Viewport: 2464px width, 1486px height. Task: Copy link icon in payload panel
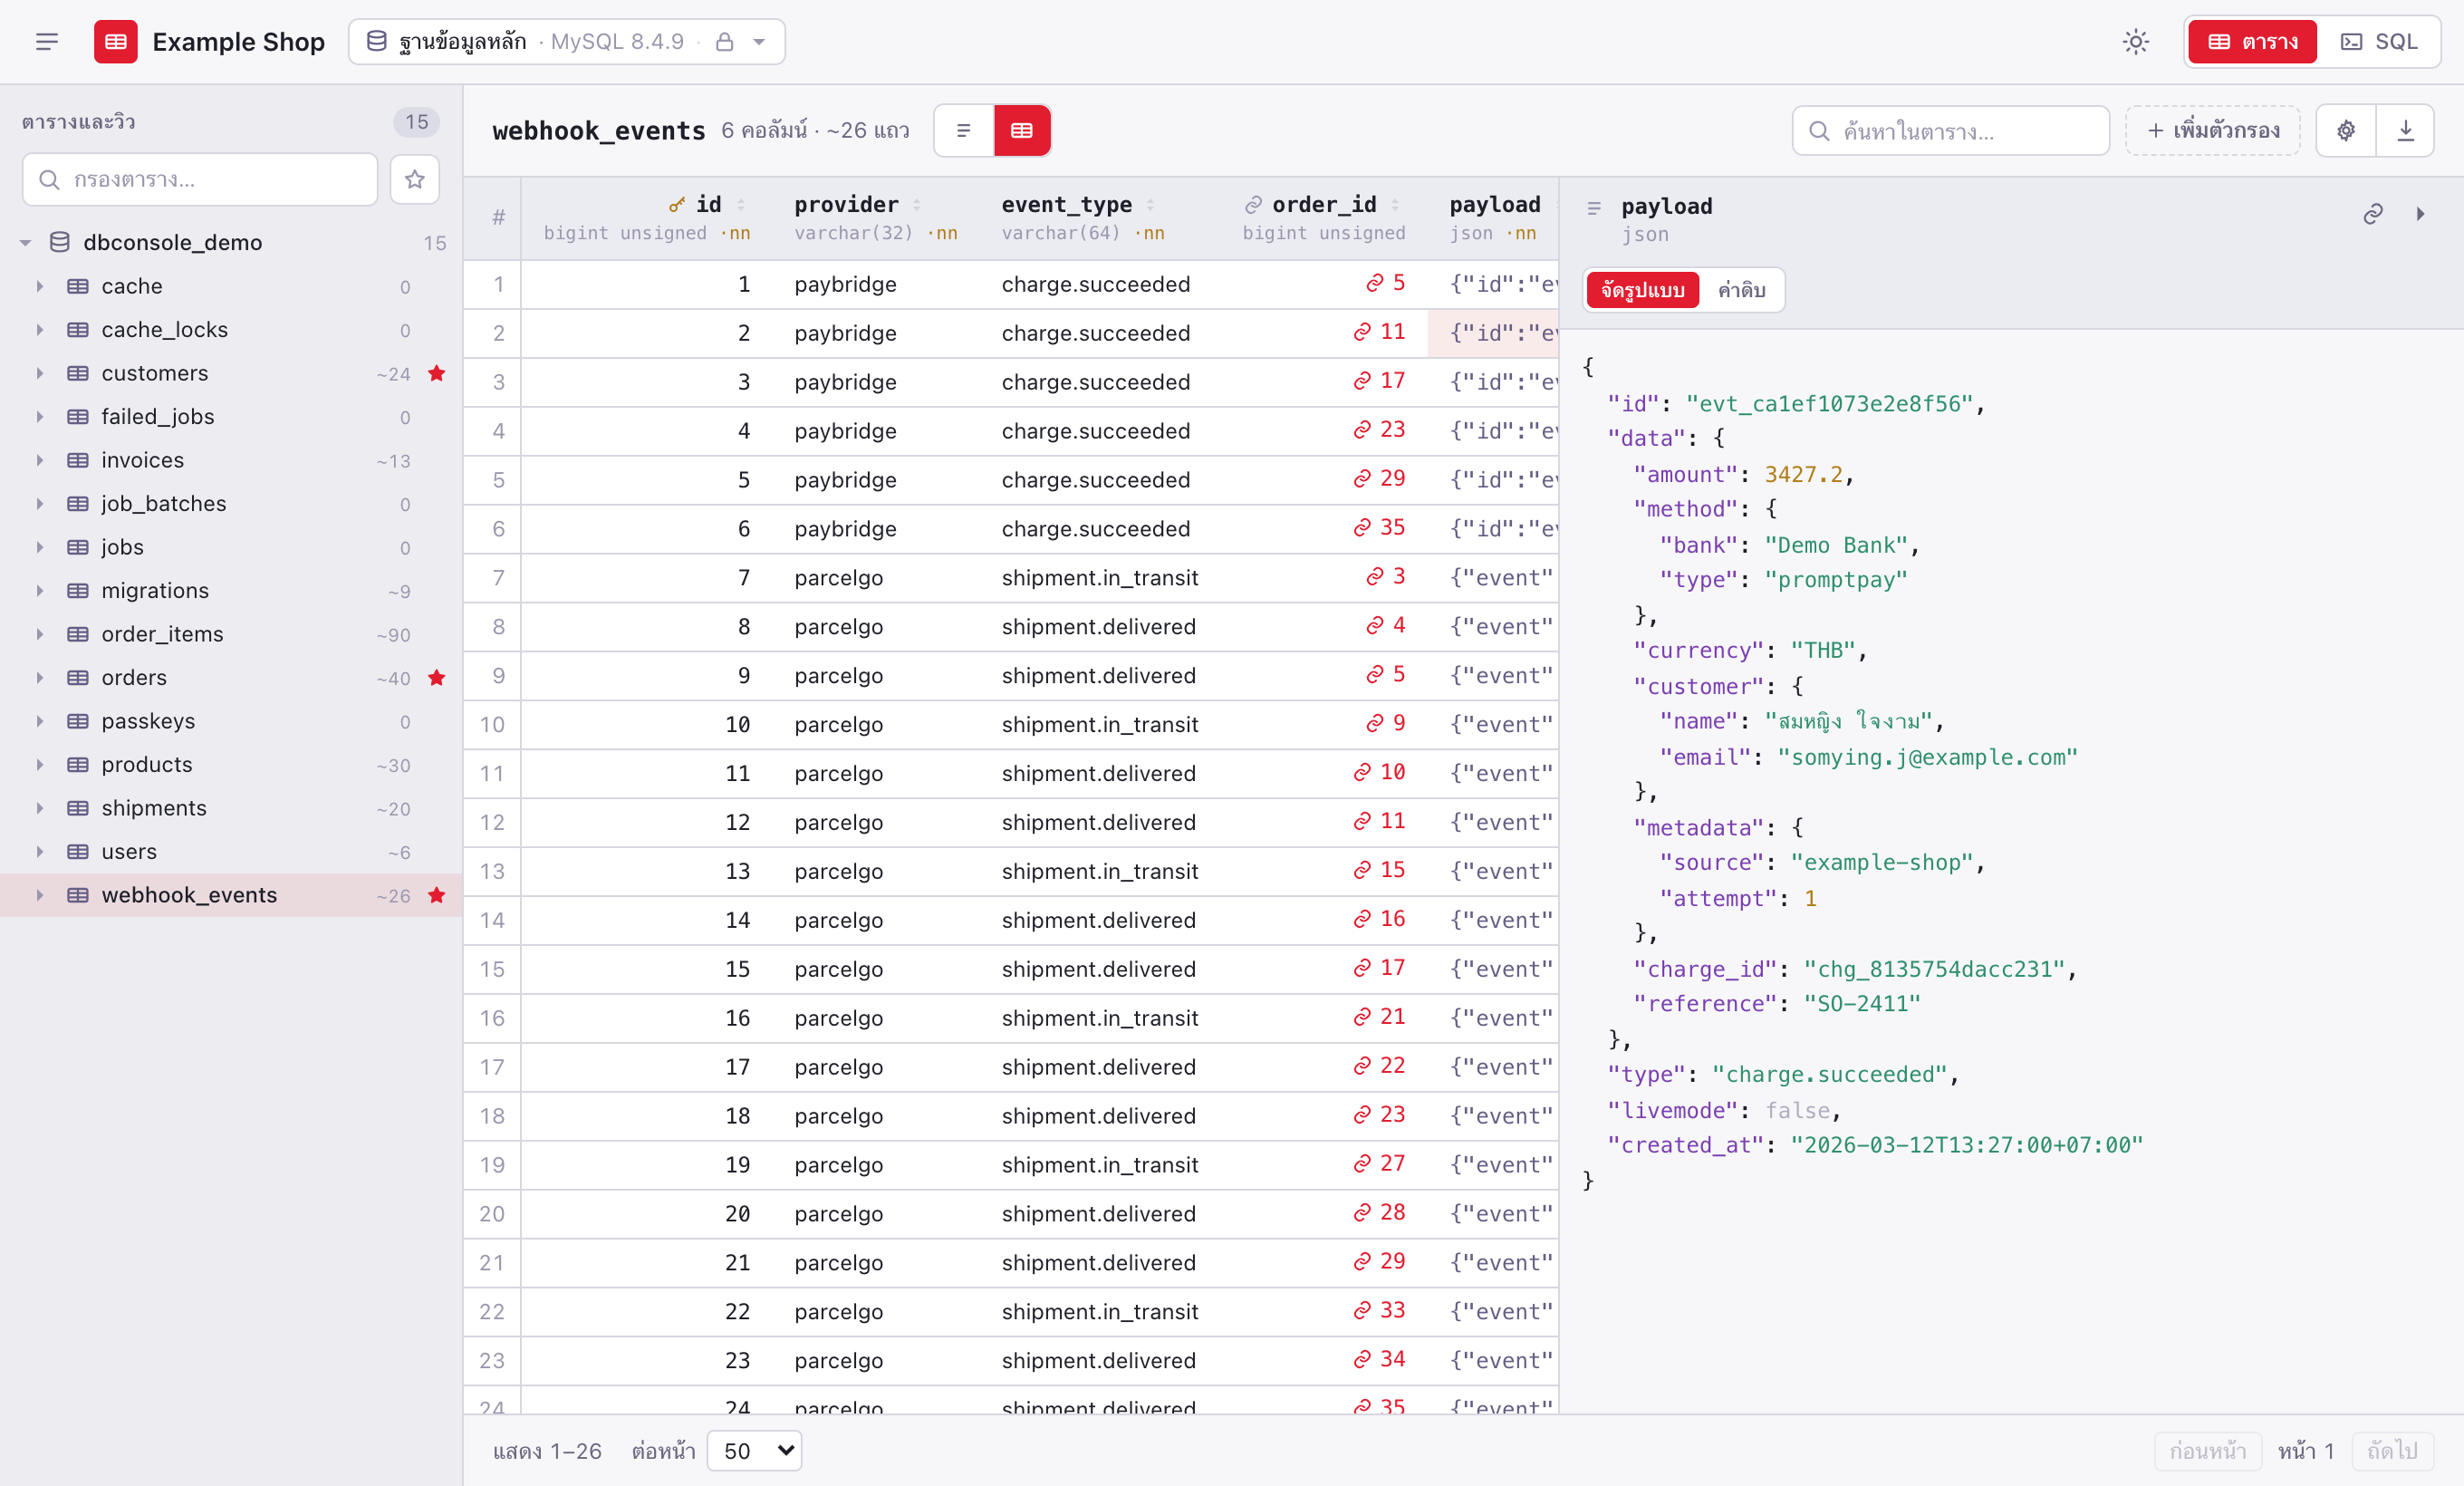tap(2373, 214)
